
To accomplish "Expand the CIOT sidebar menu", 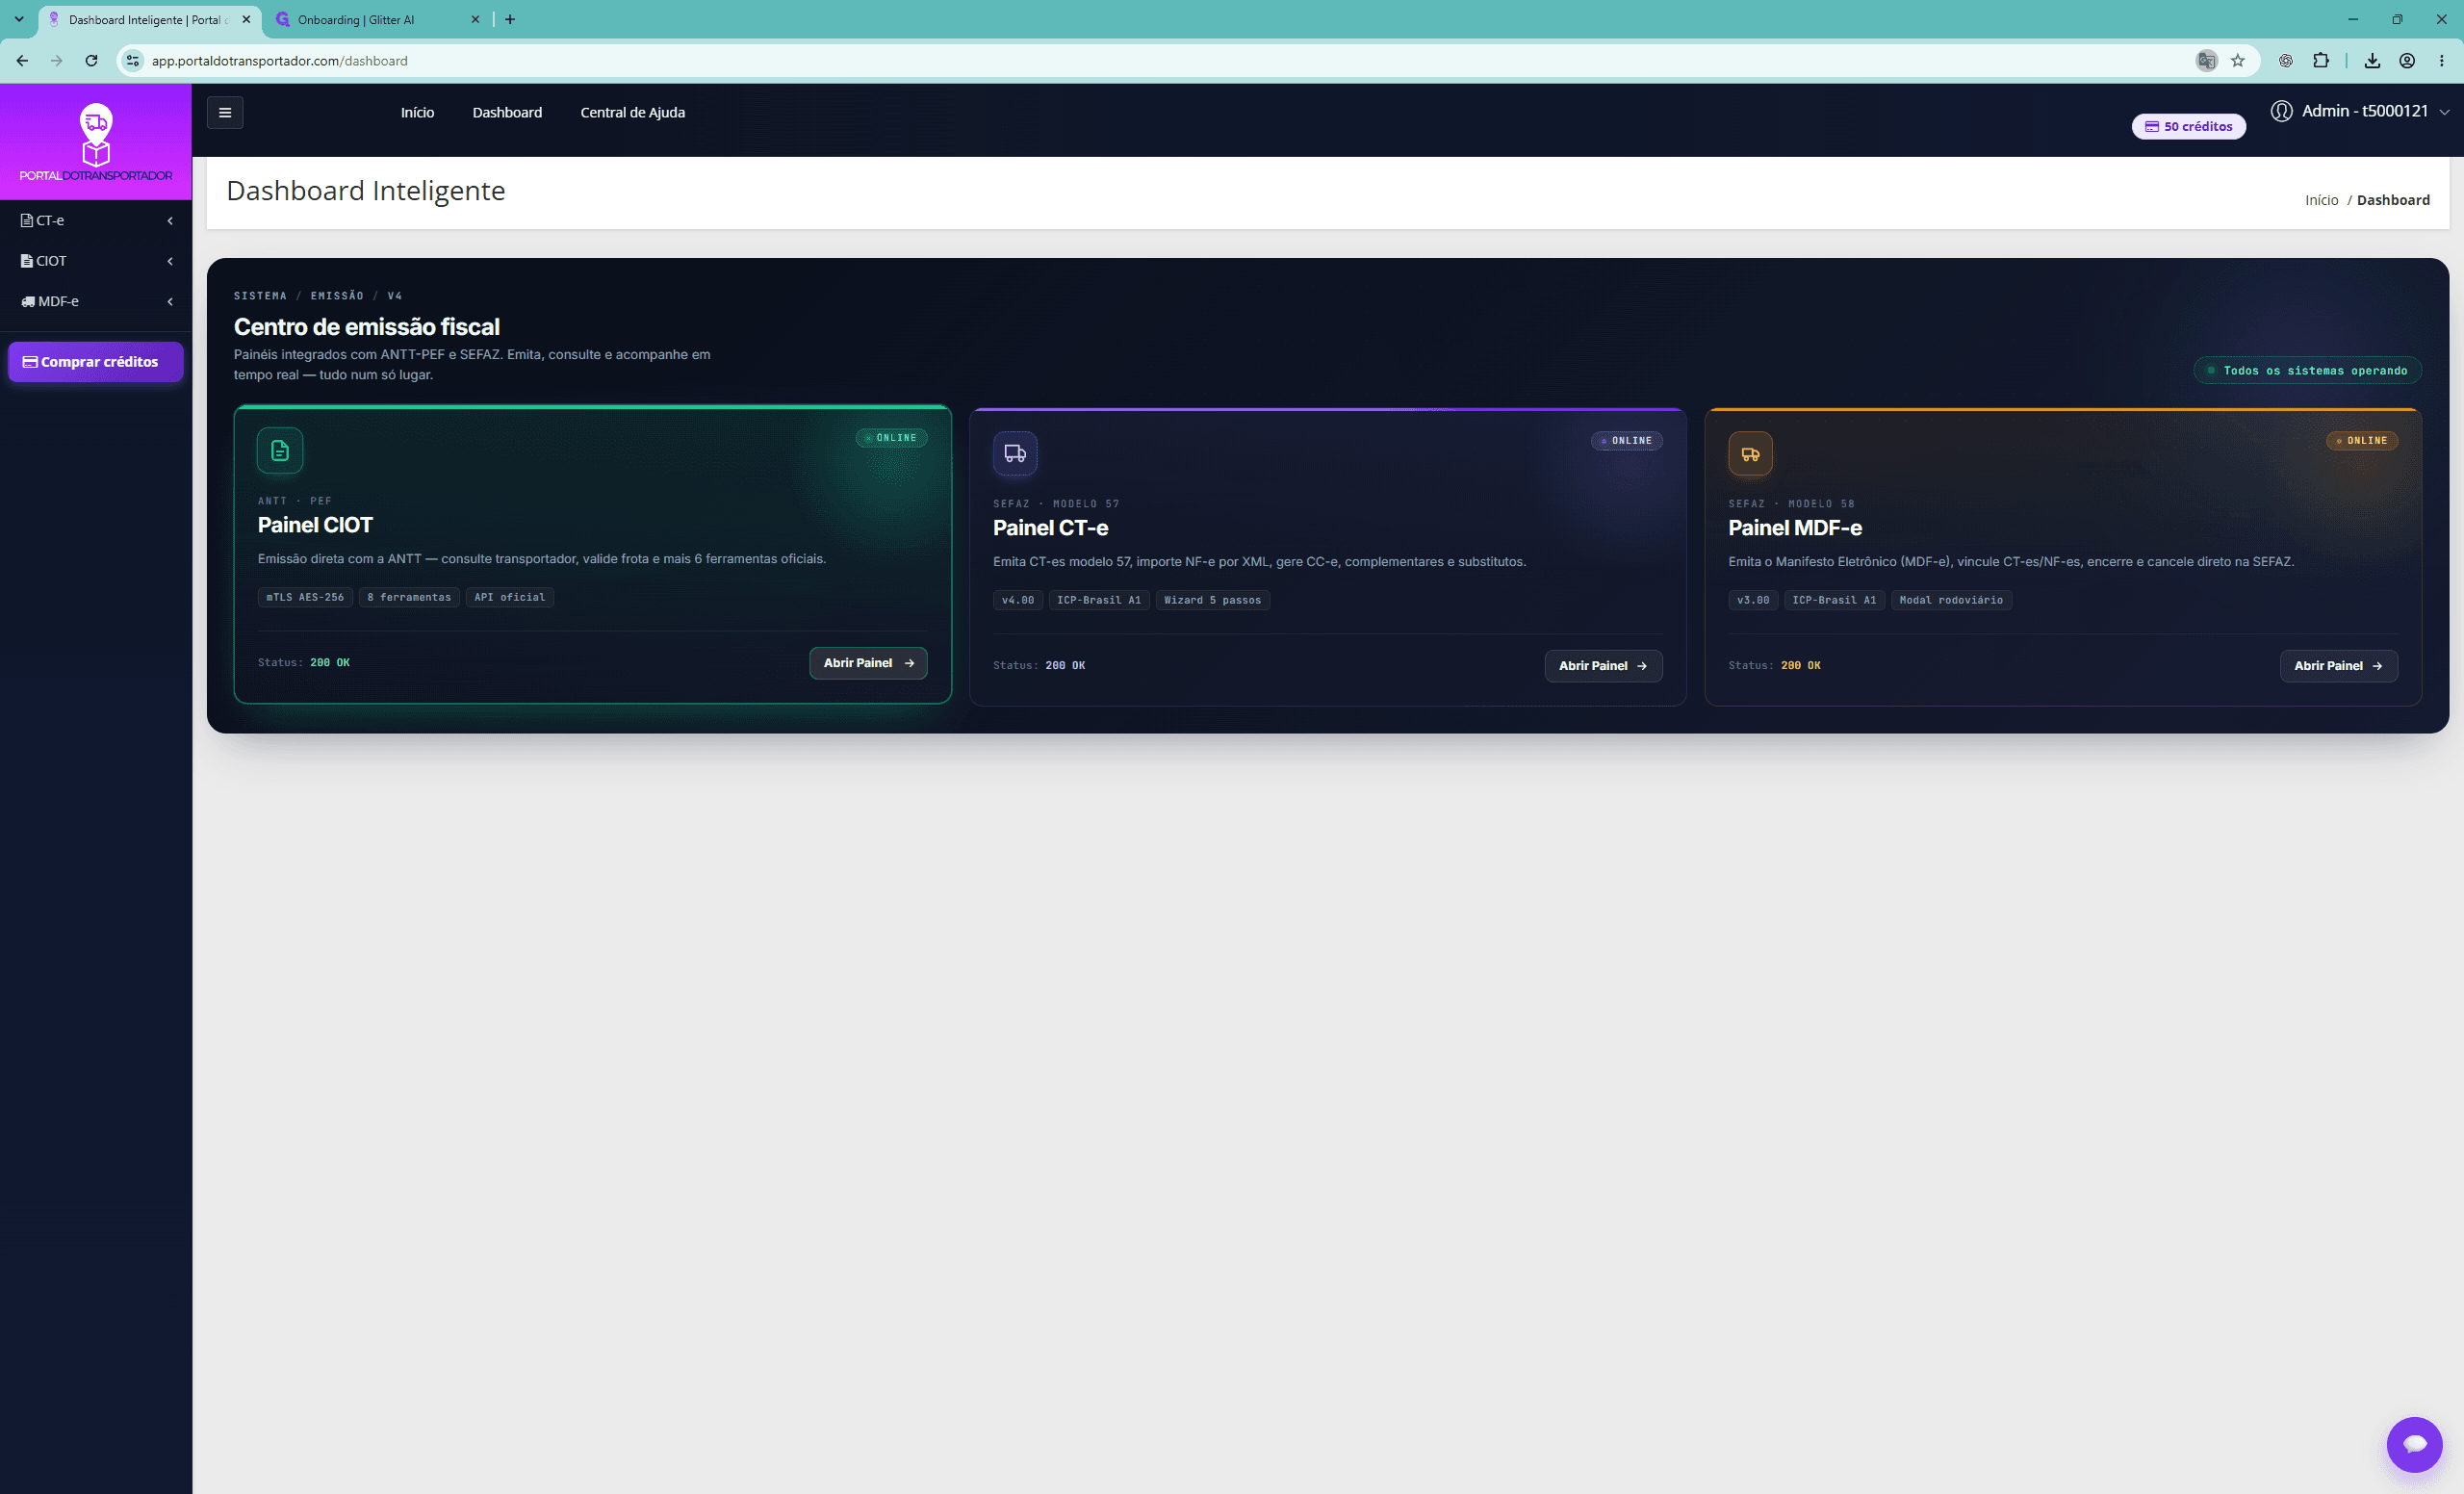I will [x=96, y=261].
